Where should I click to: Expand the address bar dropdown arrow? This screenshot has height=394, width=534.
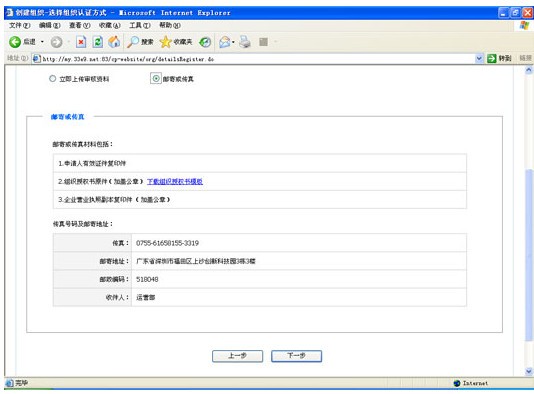click(479, 59)
